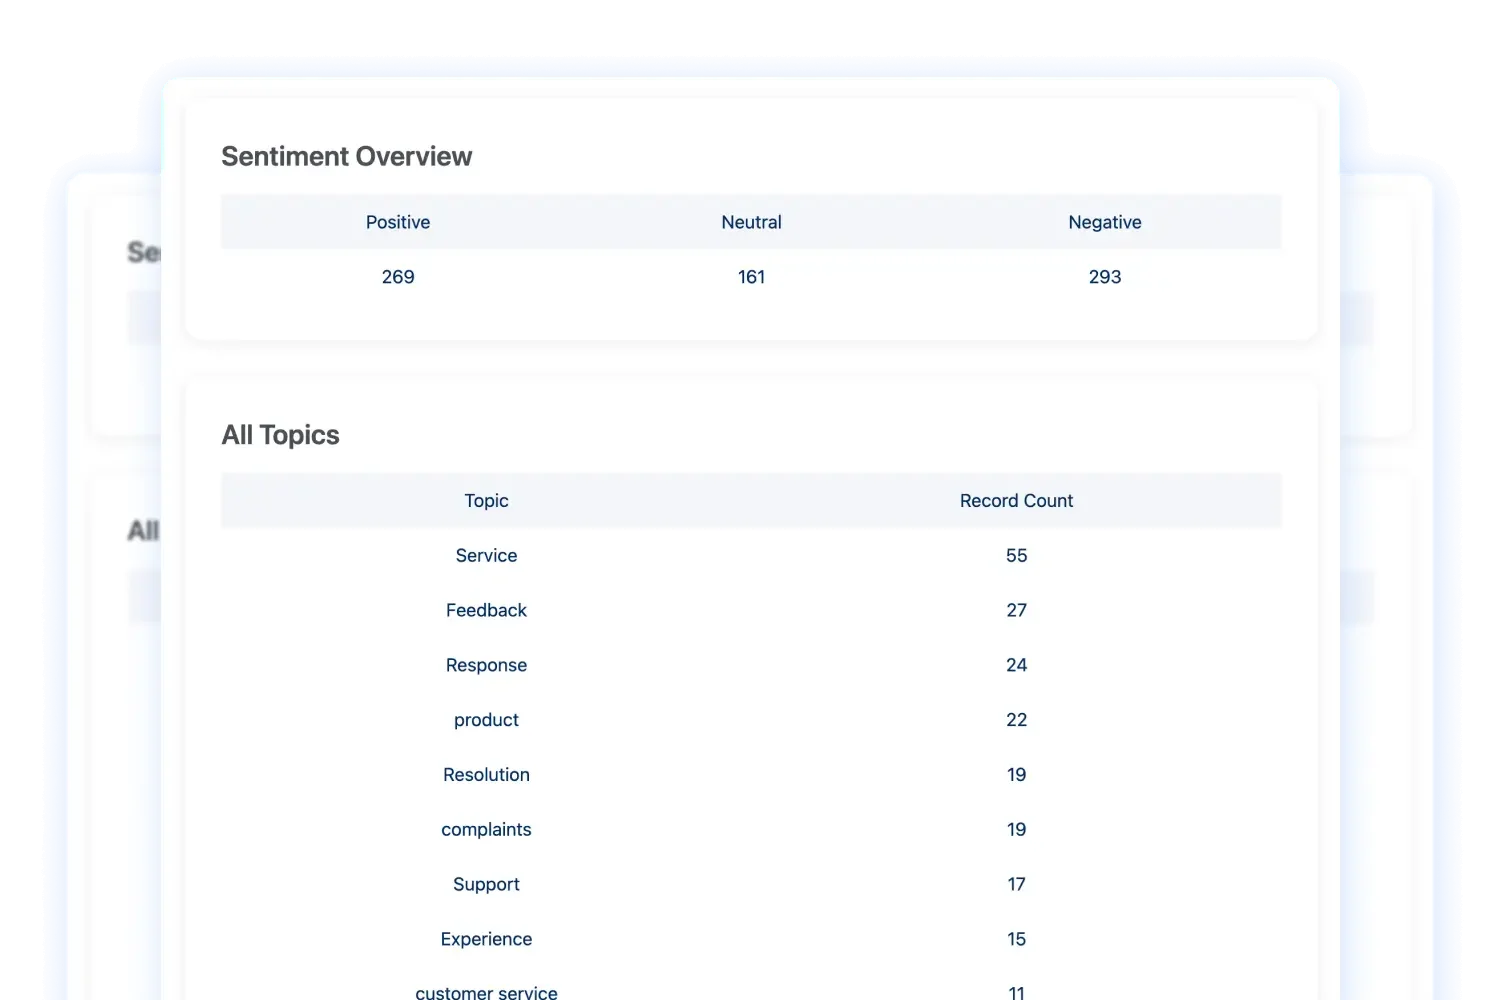Click the All Topics heading
Screen dimensions: 1500x1000
(x=281, y=435)
